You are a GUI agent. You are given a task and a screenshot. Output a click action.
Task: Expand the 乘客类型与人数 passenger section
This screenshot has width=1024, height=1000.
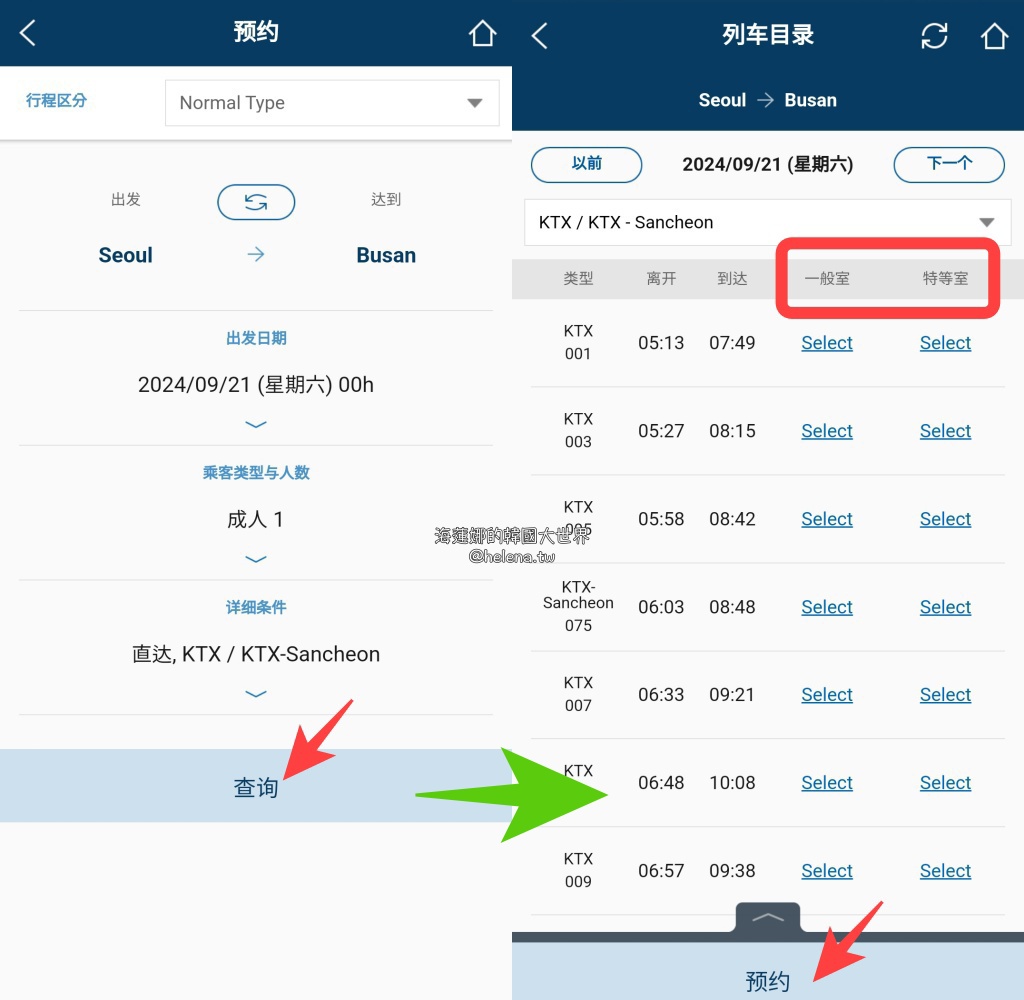256,559
